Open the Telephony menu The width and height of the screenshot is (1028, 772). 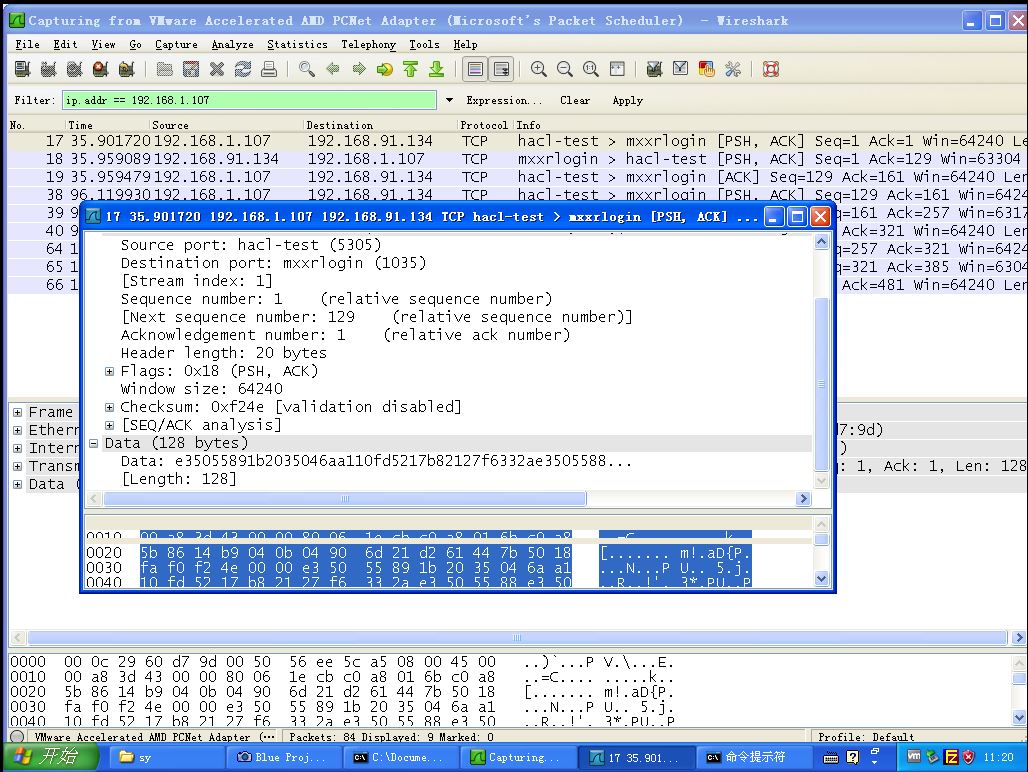click(x=368, y=45)
